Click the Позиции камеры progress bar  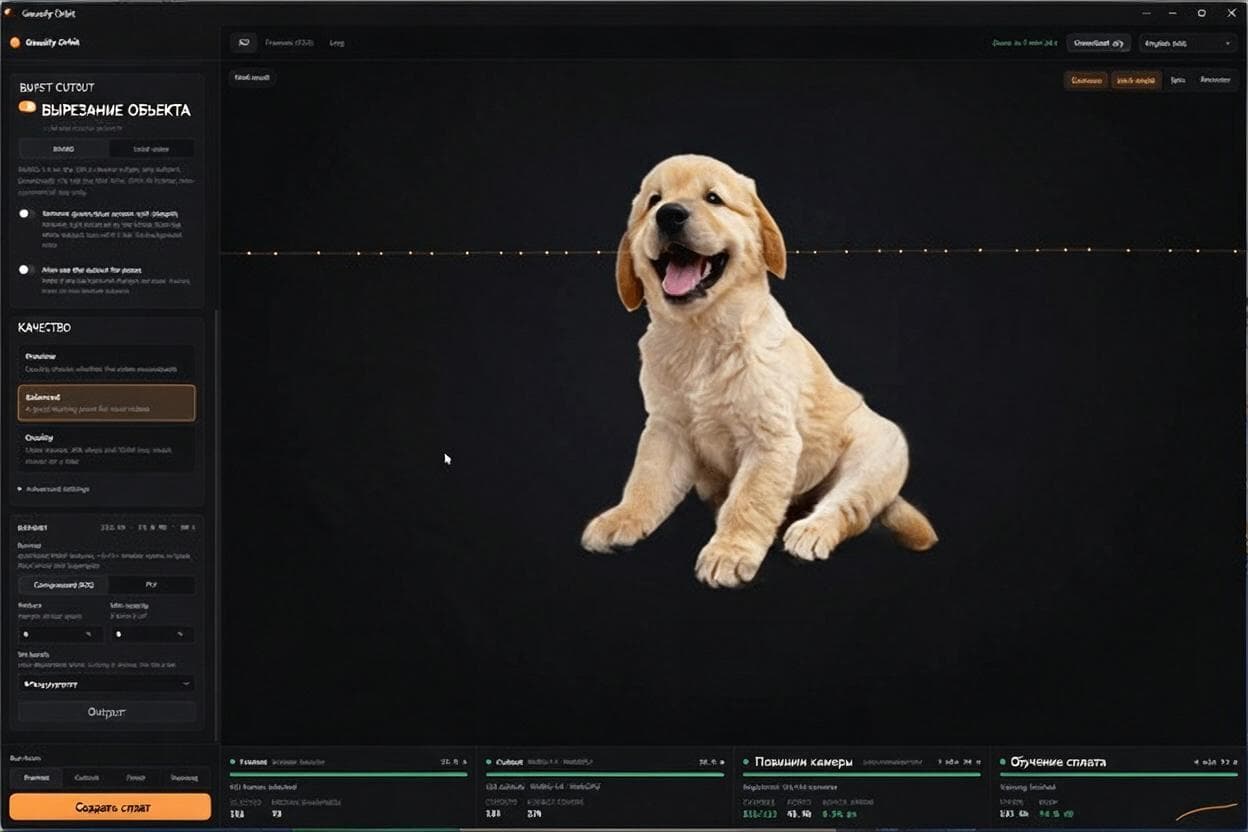862,773
